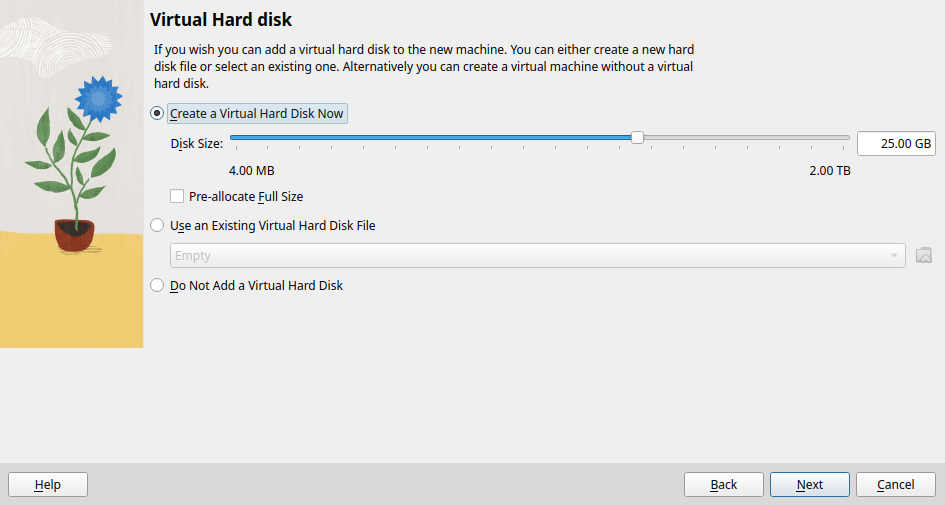Image resolution: width=945 pixels, height=505 pixels.
Task: Click the Next button
Action: 809,485
